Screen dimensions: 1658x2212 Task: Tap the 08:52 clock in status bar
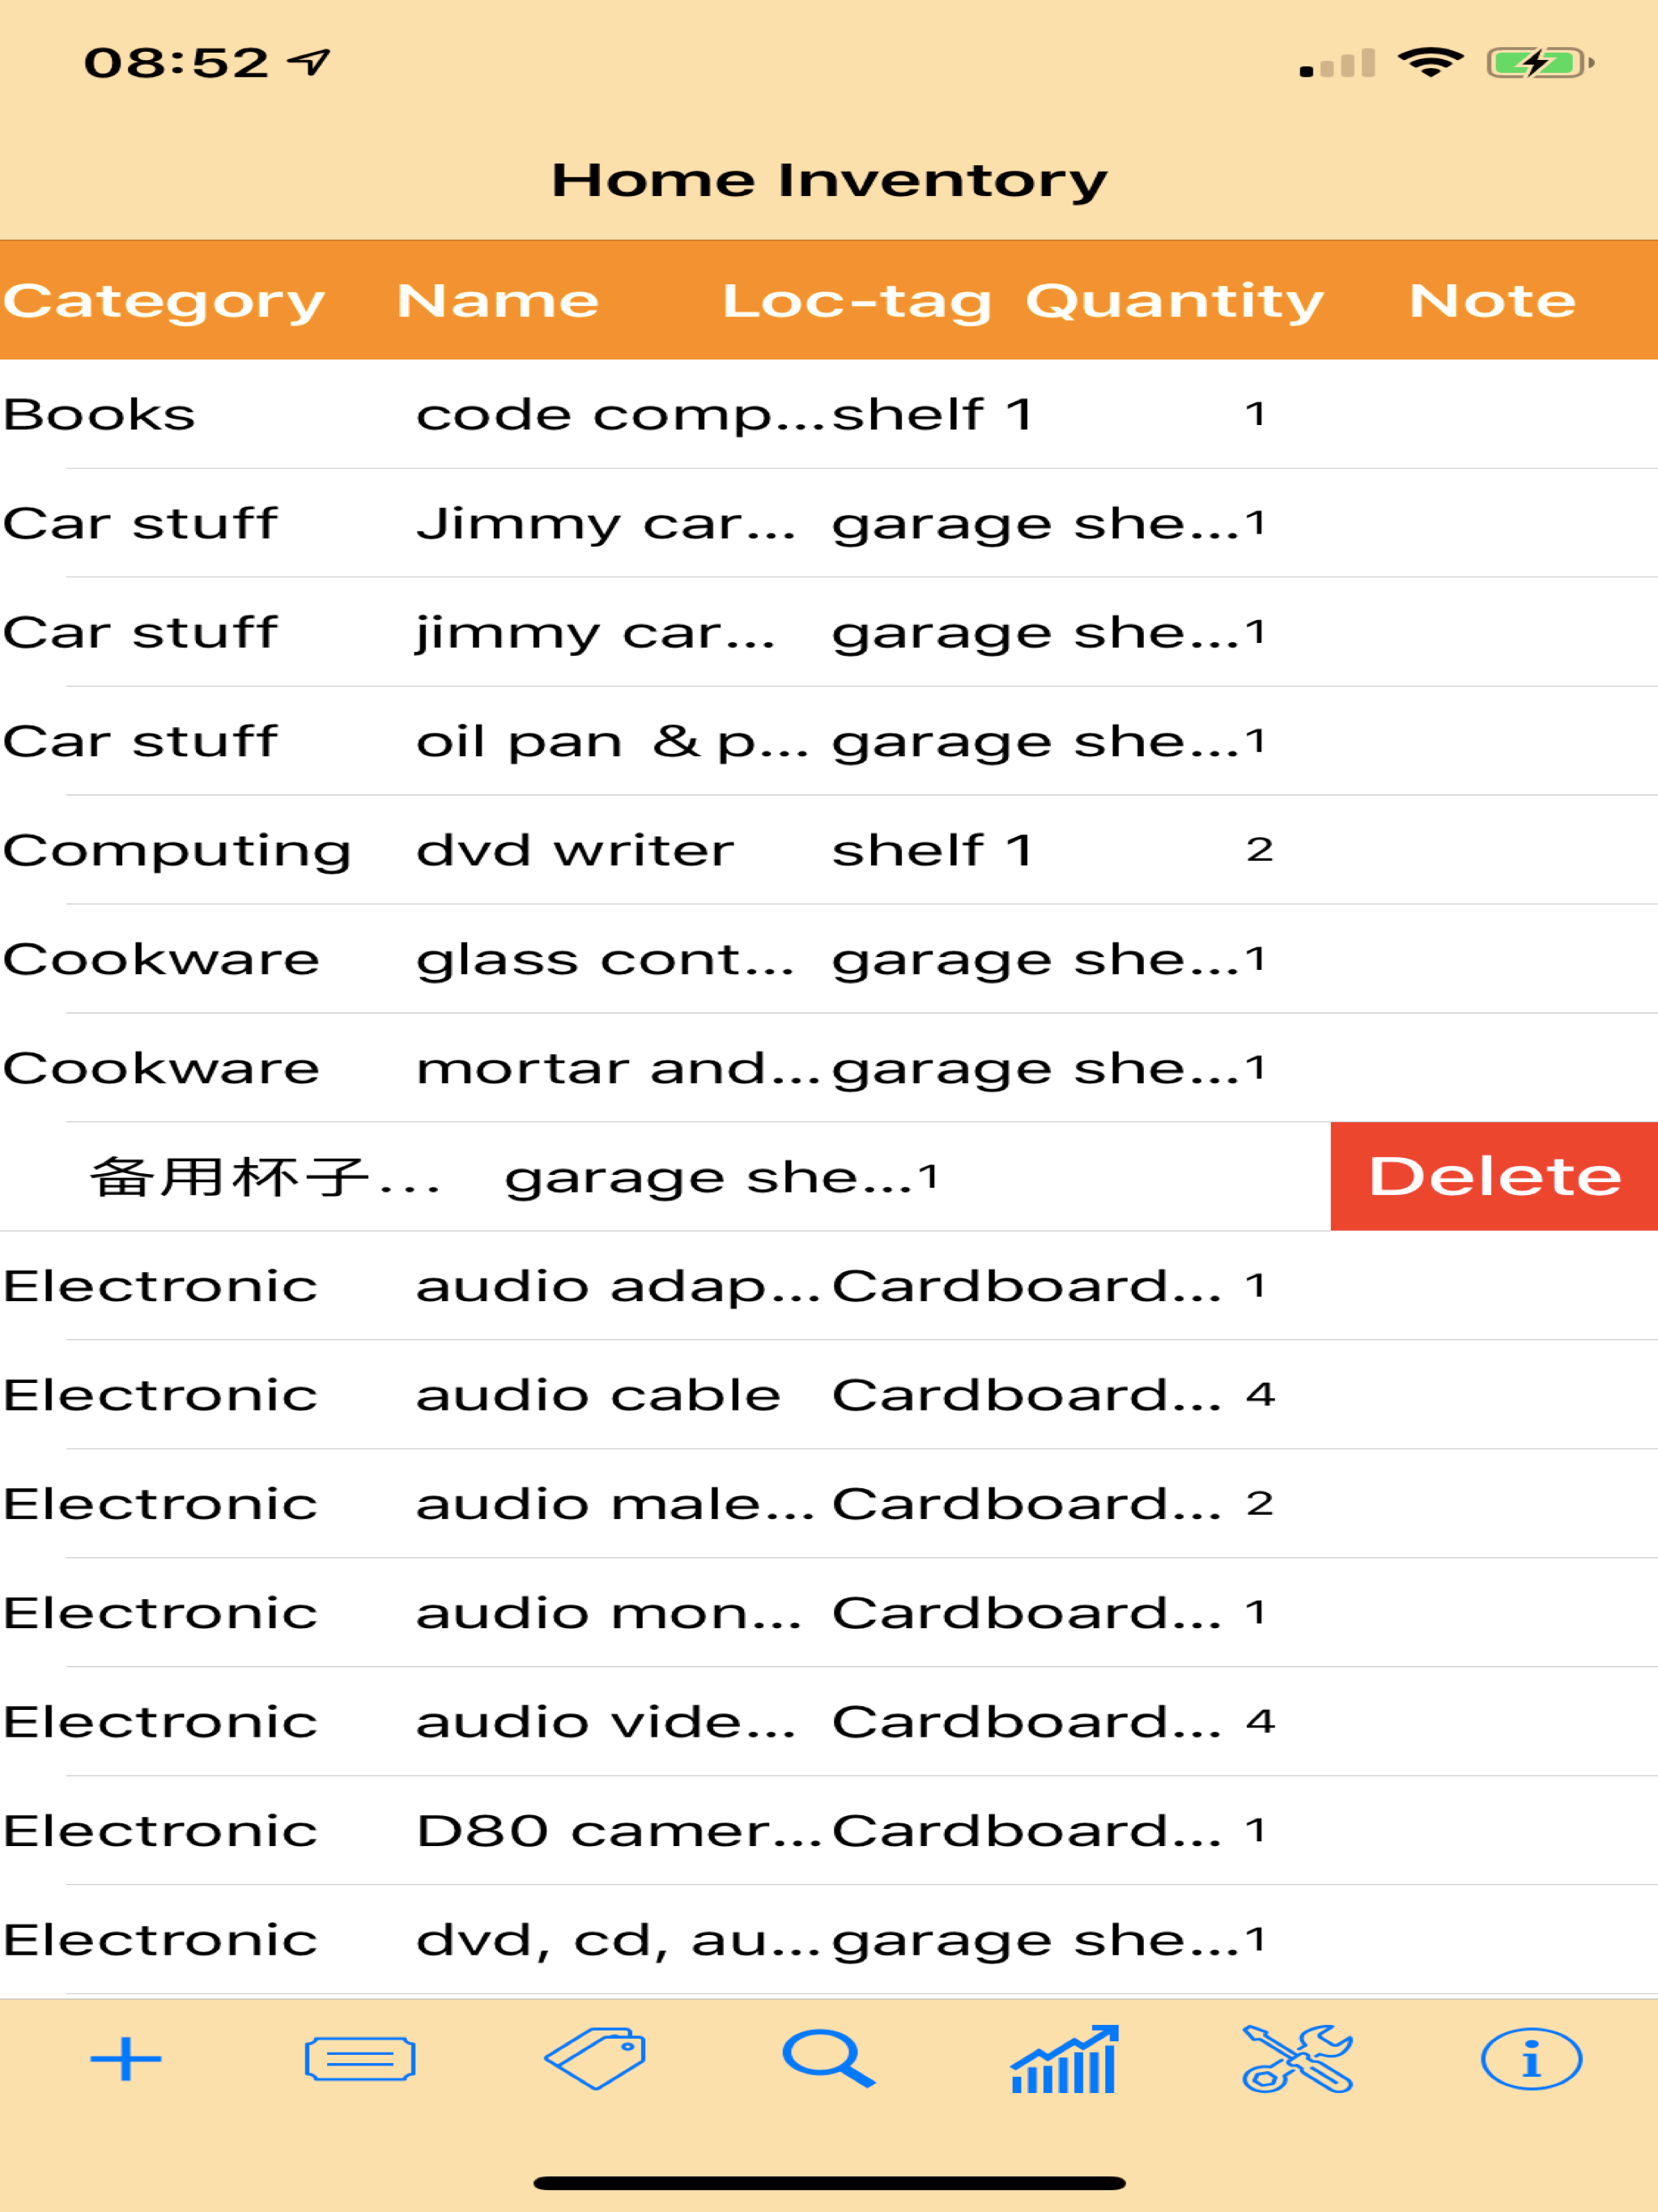[177, 63]
